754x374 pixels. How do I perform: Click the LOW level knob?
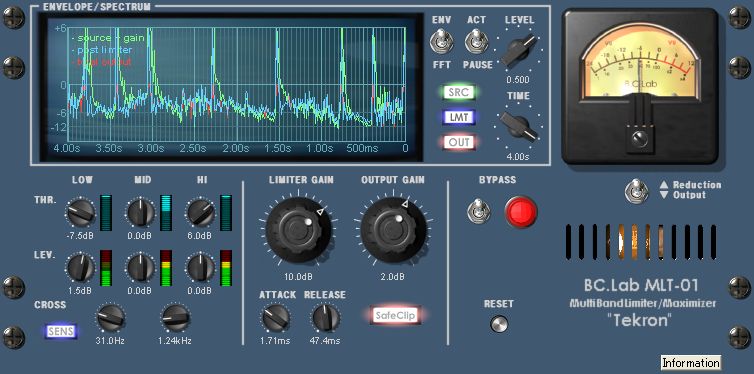81,268
